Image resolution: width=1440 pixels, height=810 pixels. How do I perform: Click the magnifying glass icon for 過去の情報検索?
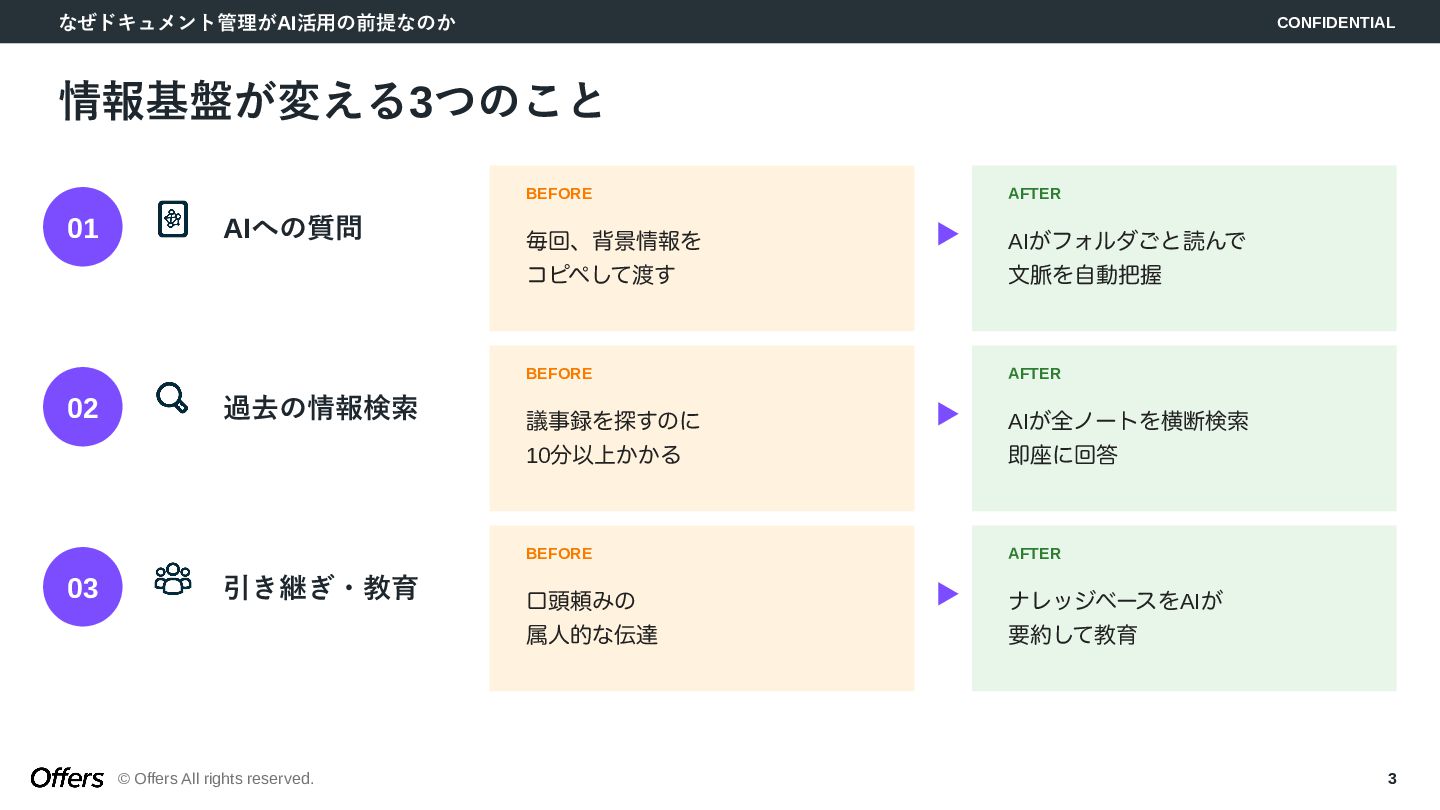pos(172,398)
